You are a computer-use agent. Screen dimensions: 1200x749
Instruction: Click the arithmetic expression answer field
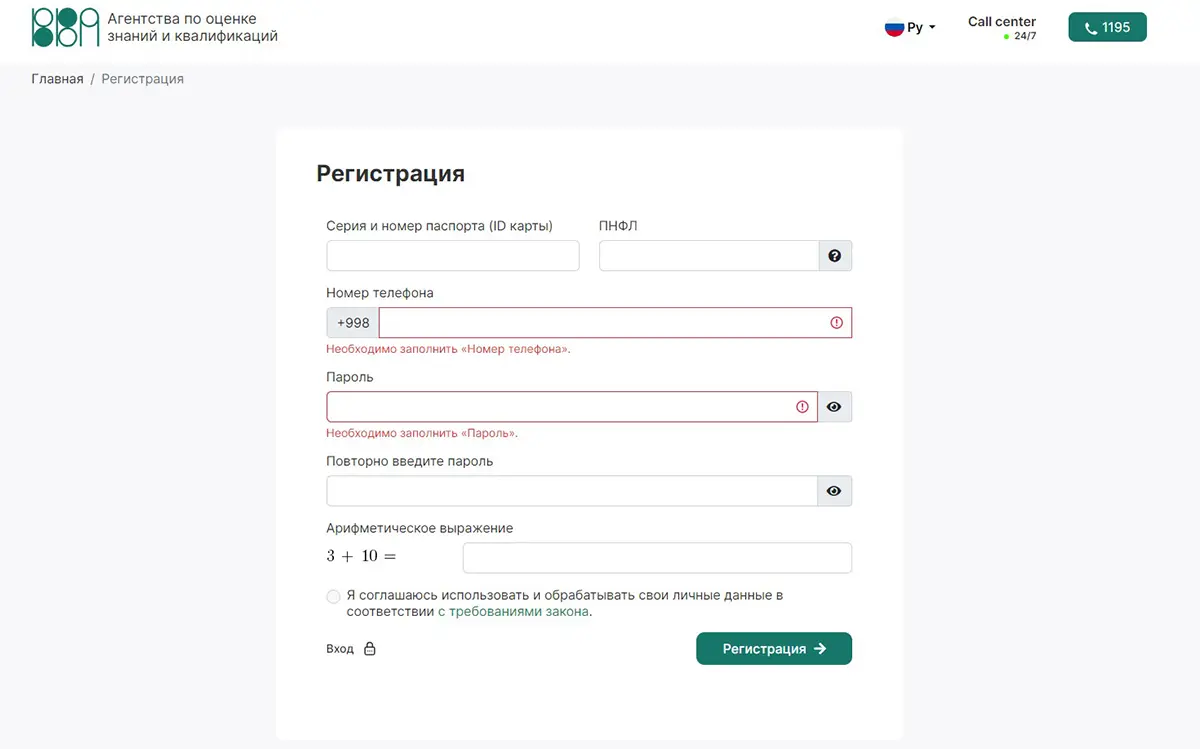pyautogui.click(x=656, y=558)
